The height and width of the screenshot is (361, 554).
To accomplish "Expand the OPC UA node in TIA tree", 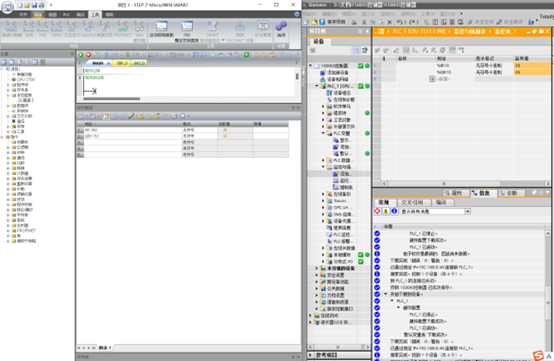I will coord(323,207).
